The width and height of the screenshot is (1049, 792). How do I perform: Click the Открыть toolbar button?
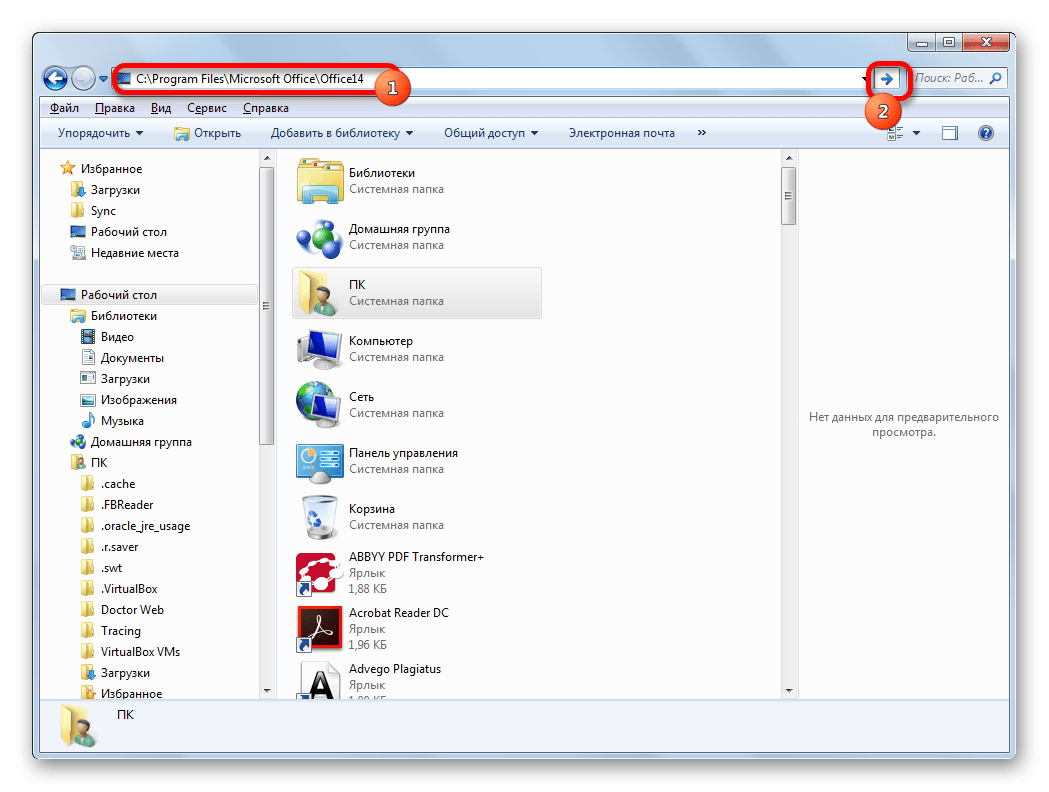click(207, 133)
